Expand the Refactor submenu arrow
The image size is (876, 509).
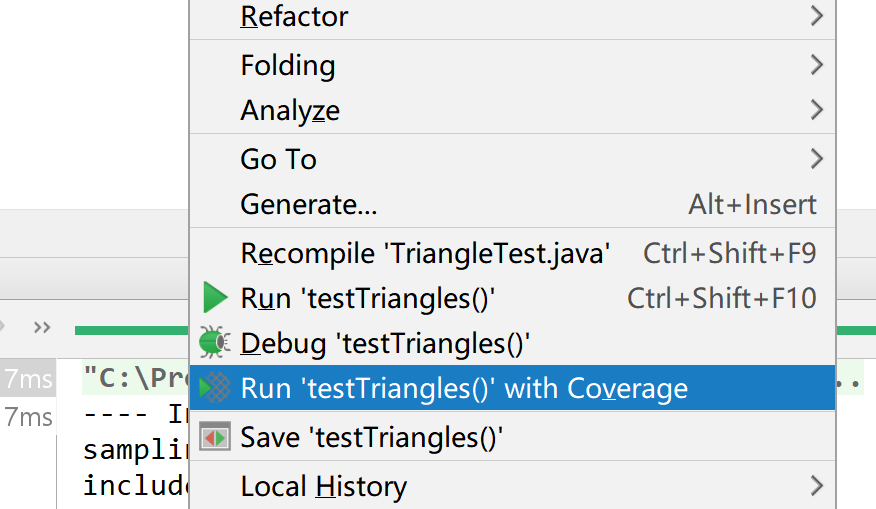coord(816,16)
